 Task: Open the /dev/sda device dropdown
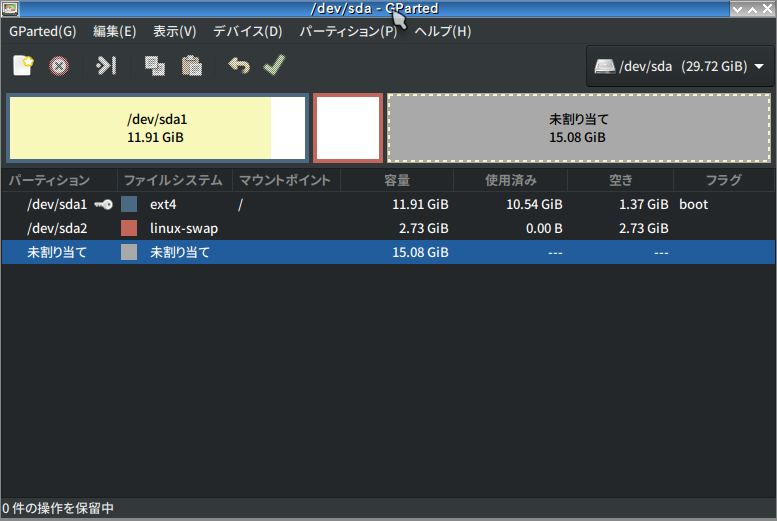tap(679, 66)
